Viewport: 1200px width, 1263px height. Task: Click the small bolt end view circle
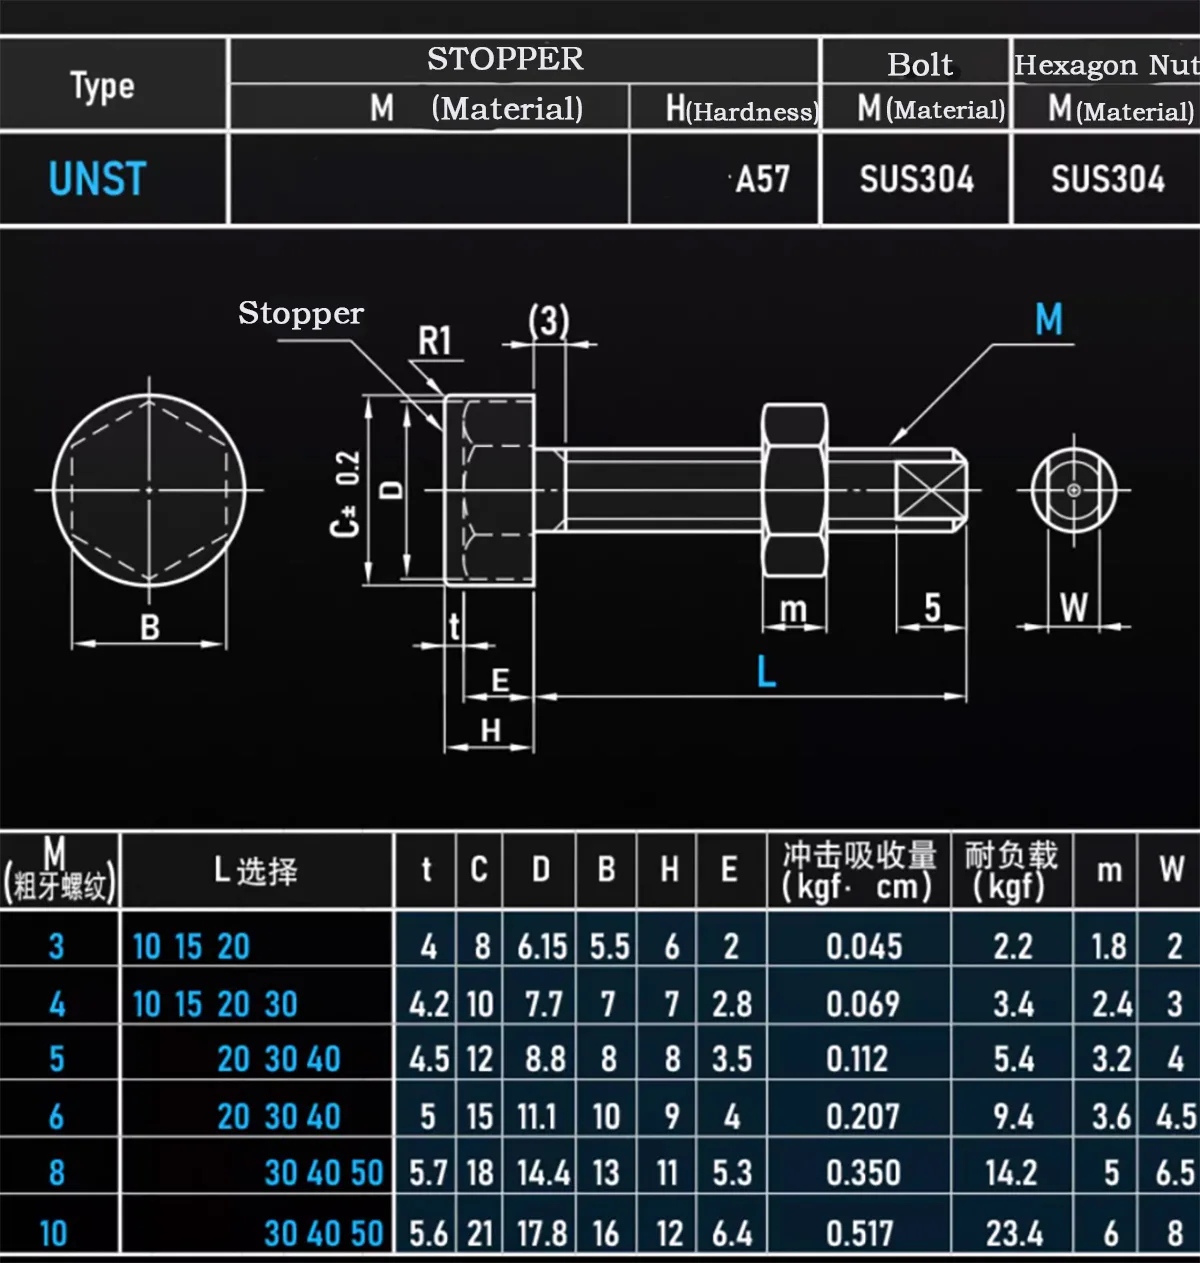(x=1074, y=490)
